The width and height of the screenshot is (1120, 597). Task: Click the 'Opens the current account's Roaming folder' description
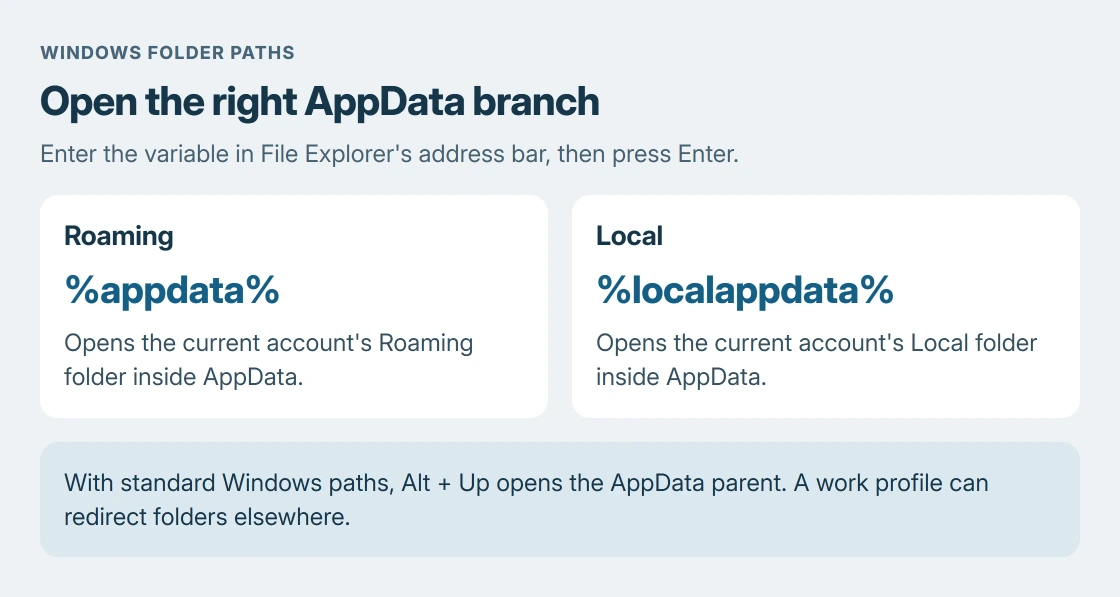[269, 360]
